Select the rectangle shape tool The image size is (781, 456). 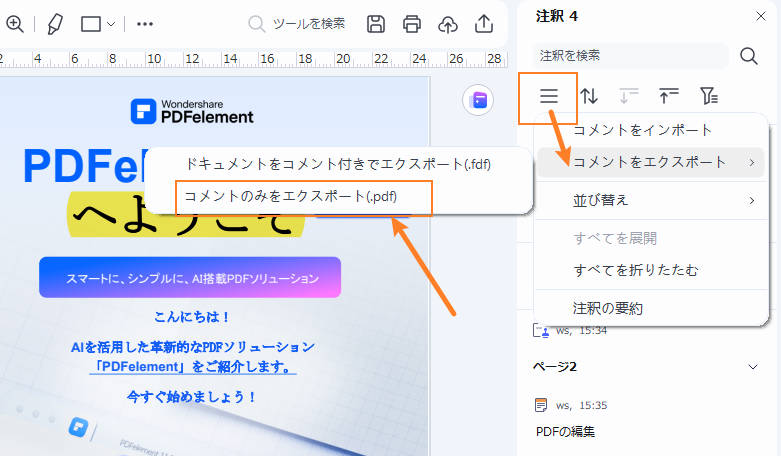click(91, 24)
